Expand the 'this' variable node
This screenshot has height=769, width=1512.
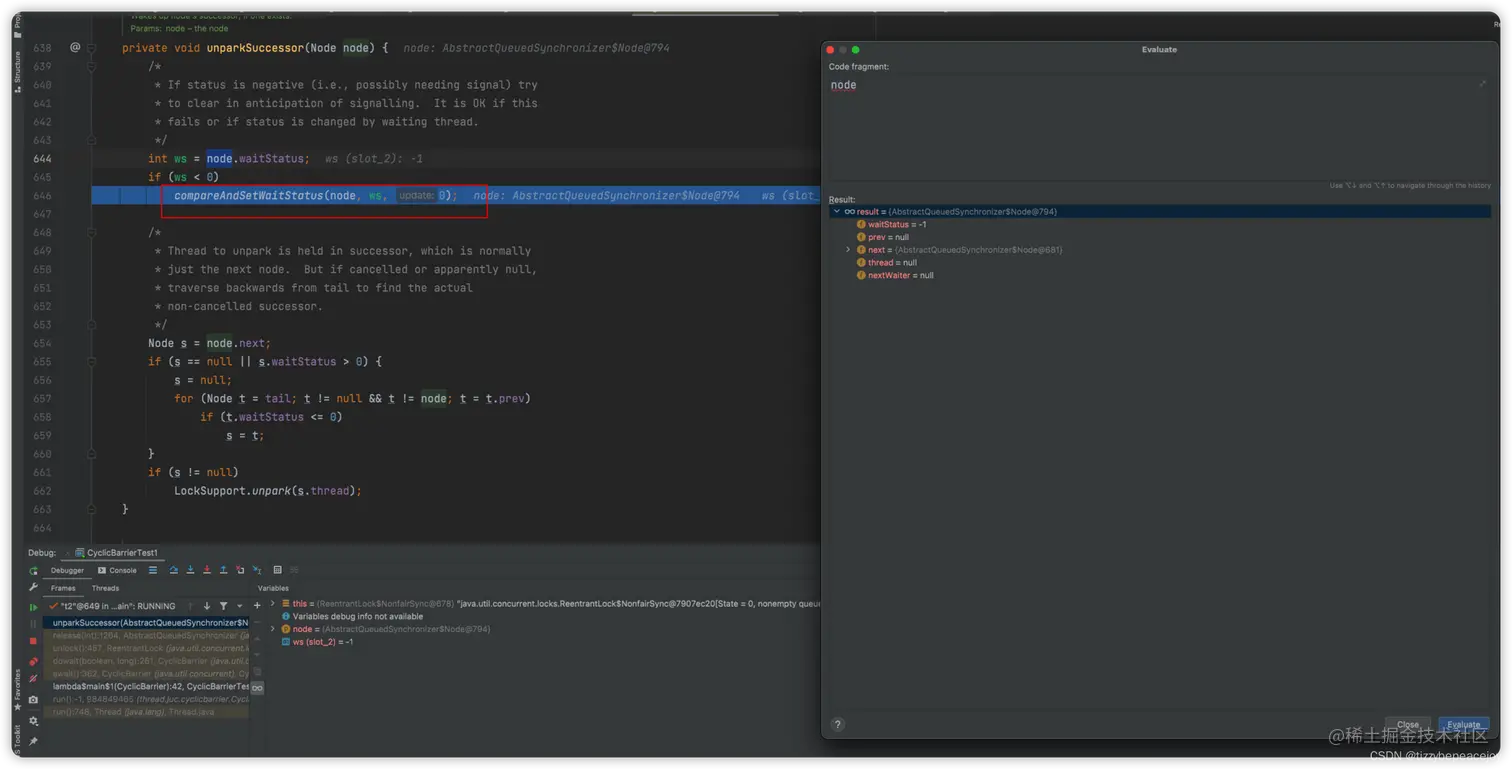click(x=272, y=603)
